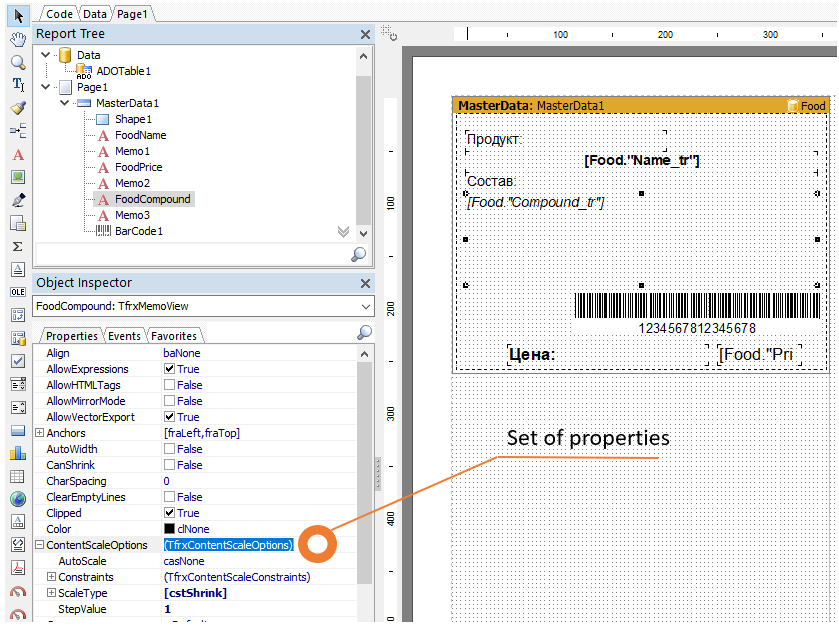Insert an OLE object
Screen dimensions: 839x627
[x=18, y=292]
